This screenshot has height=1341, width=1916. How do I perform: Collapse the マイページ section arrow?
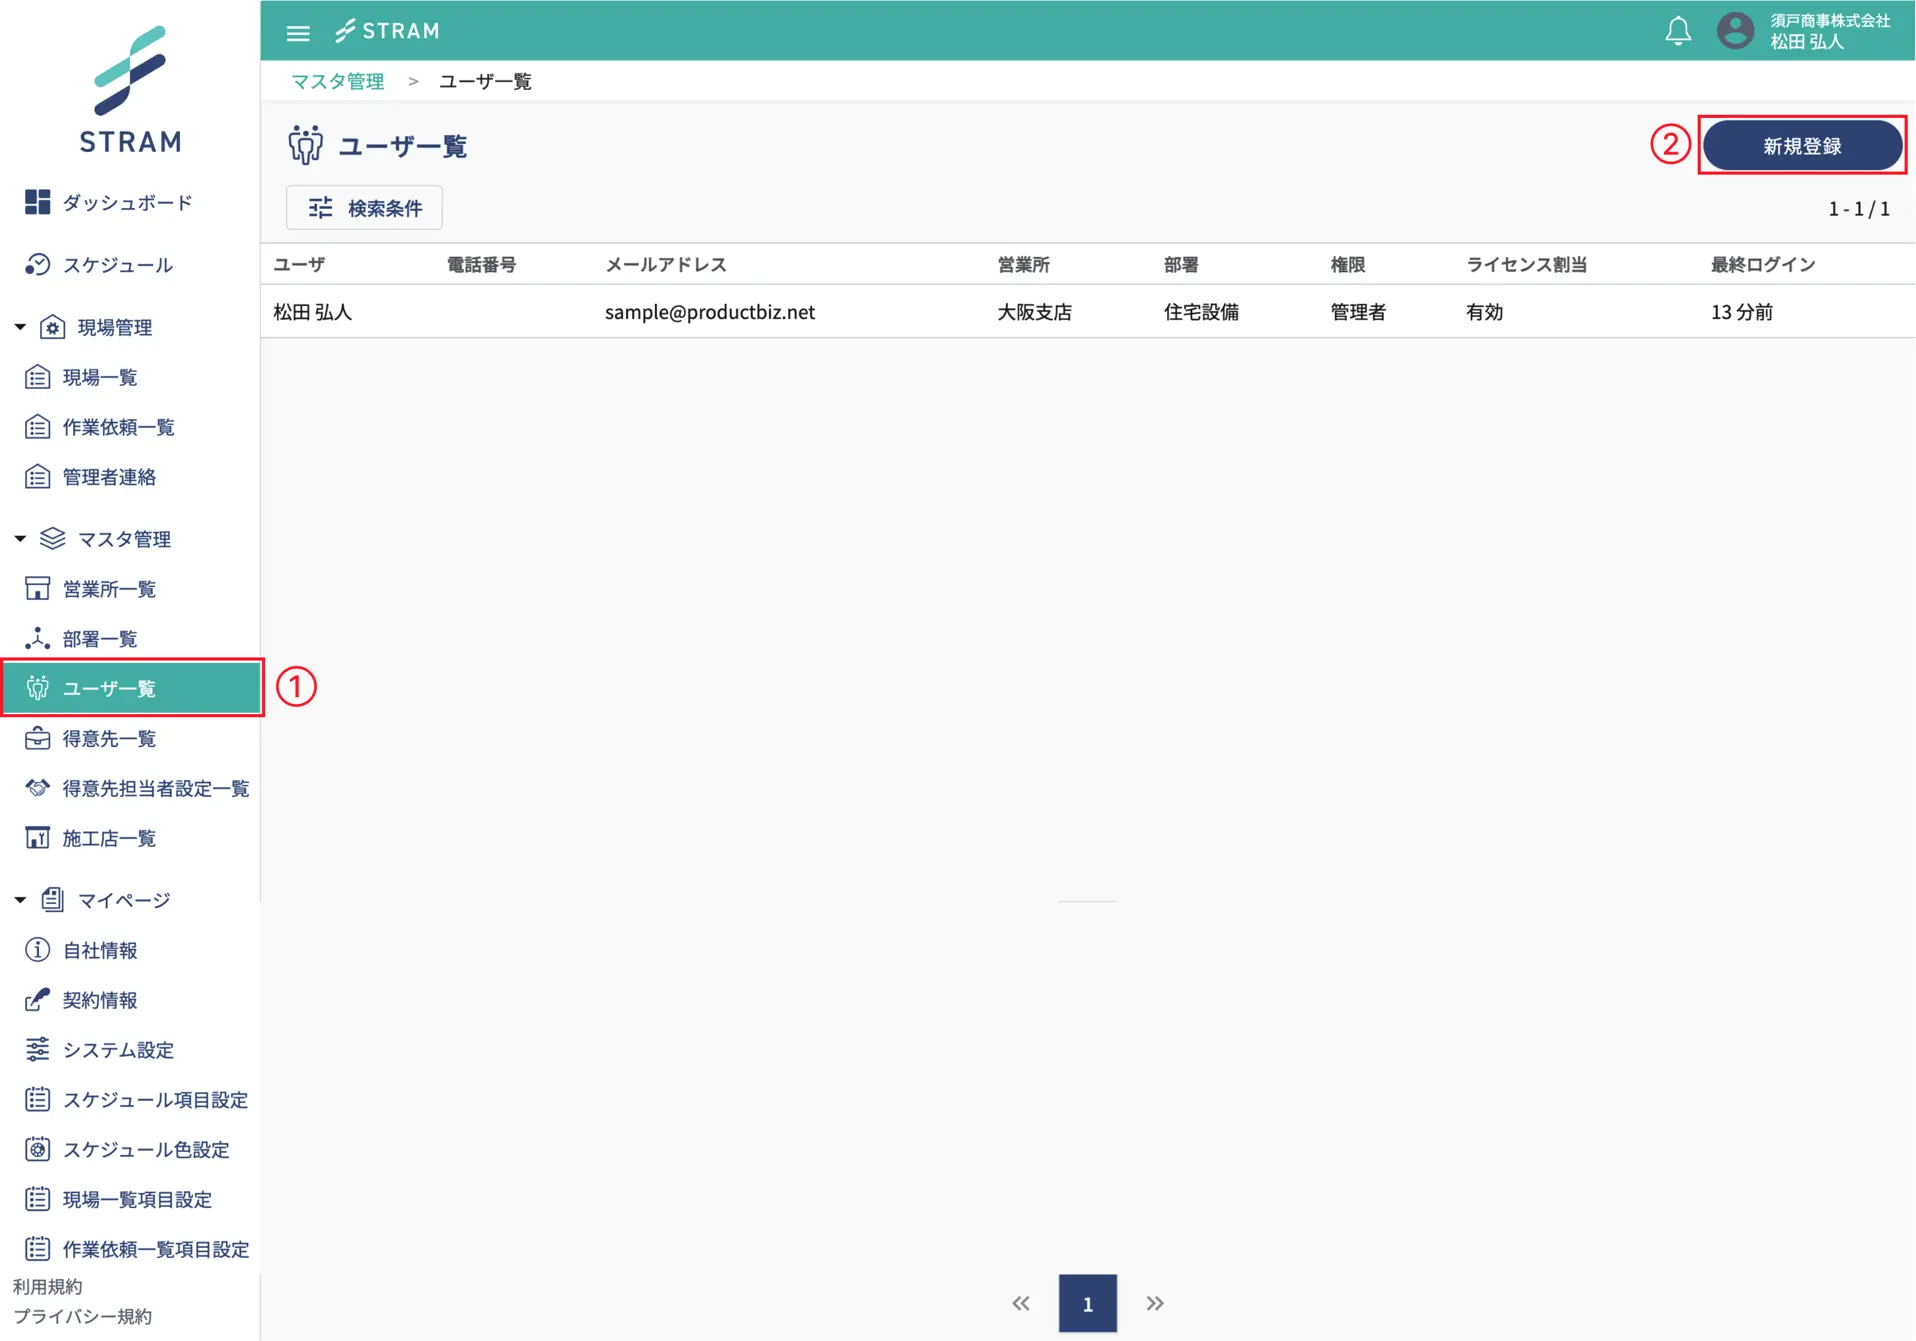pyautogui.click(x=20, y=900)
